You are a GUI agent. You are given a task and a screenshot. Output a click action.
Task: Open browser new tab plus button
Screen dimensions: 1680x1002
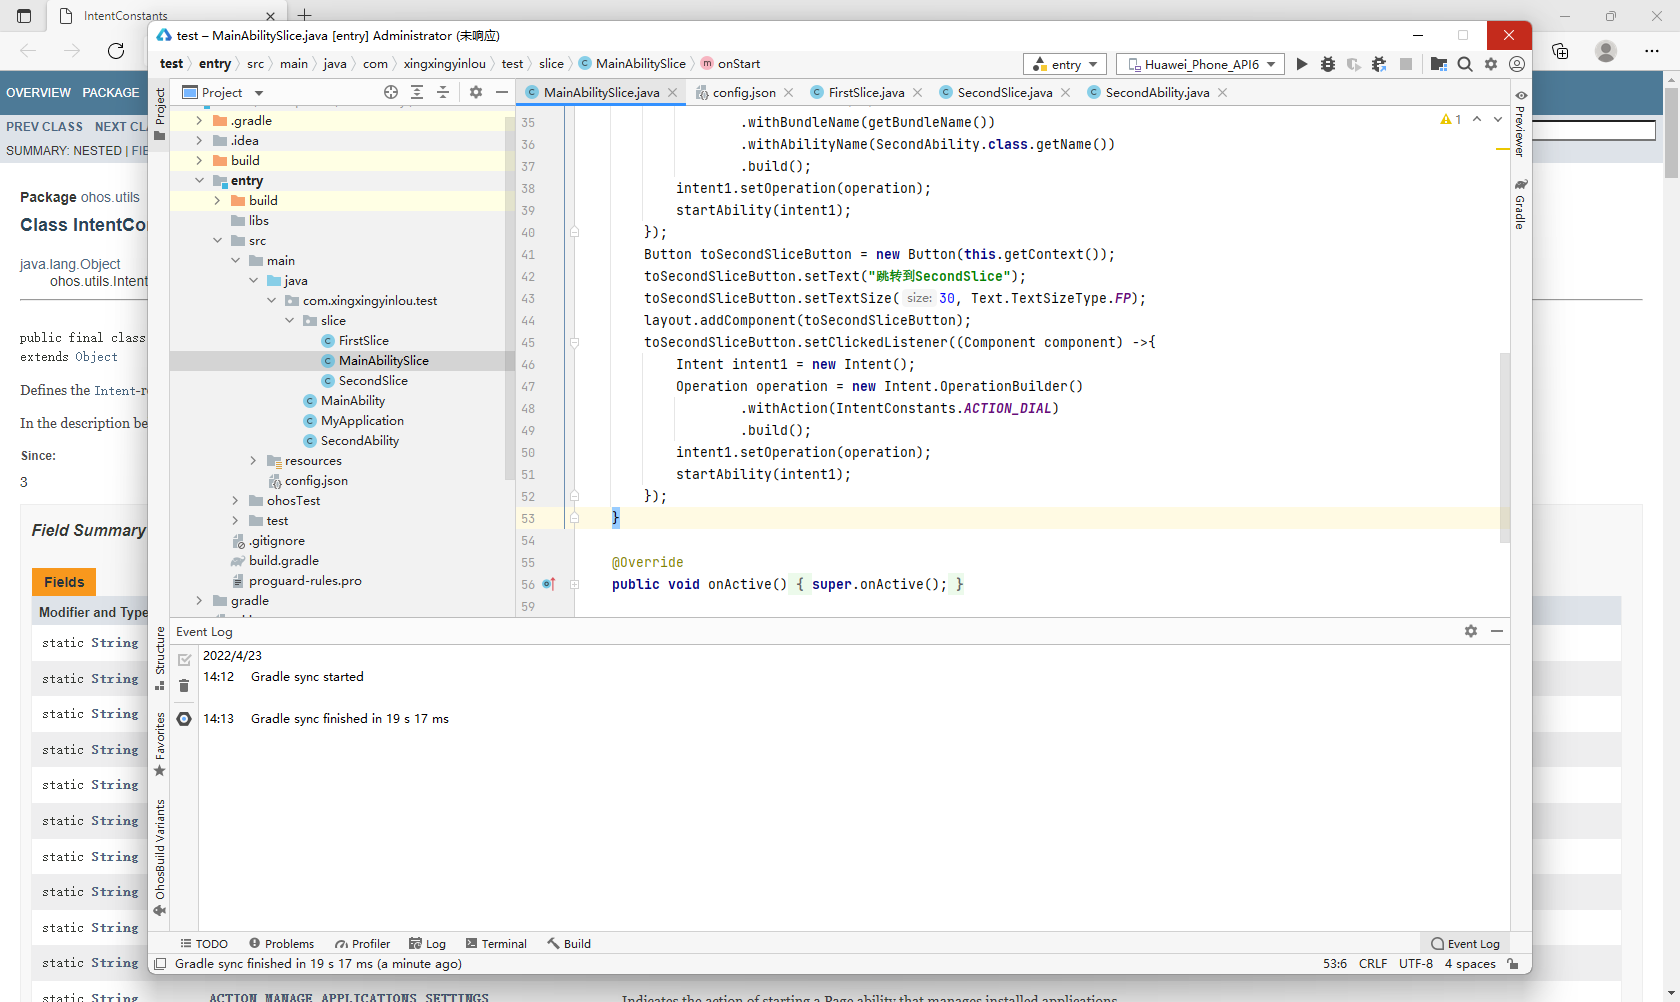[x=305, y=15]
